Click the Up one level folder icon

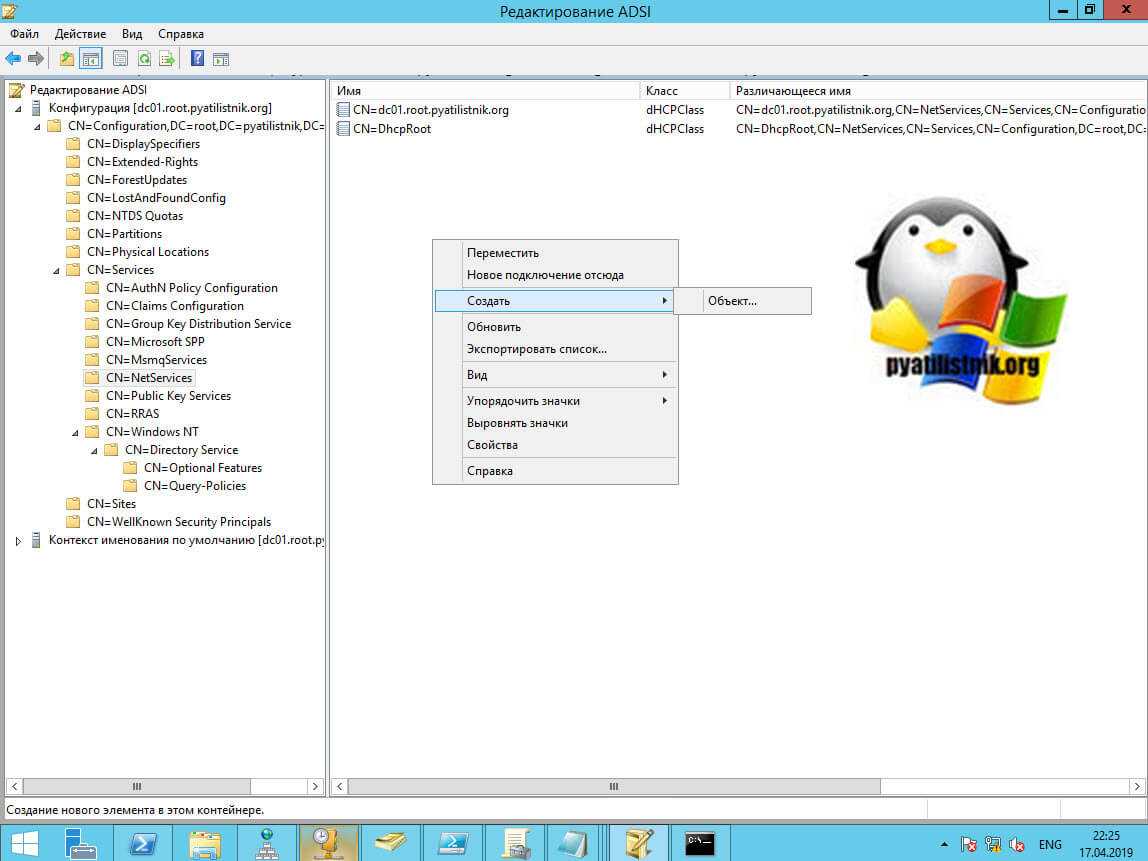67,59
